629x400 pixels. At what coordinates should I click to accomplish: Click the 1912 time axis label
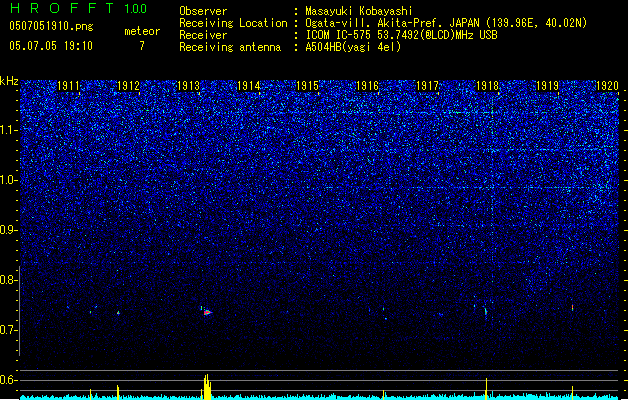pyautogui.click(x=128, y=86)
